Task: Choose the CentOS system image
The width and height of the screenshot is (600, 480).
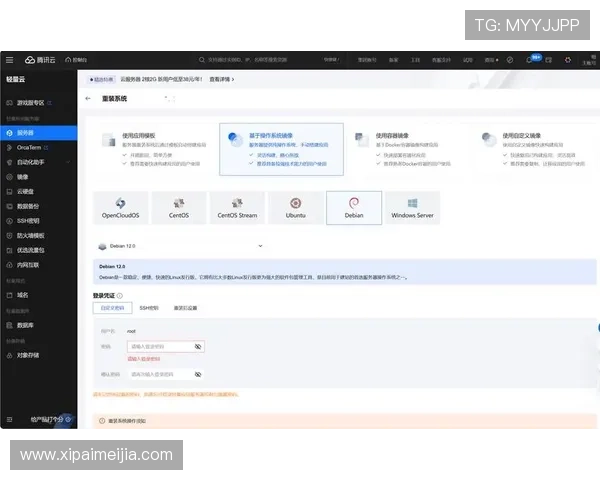Action: 179,208
